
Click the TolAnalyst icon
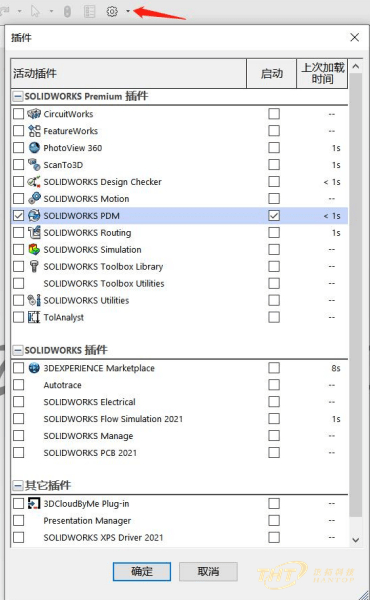coord(34,317)
